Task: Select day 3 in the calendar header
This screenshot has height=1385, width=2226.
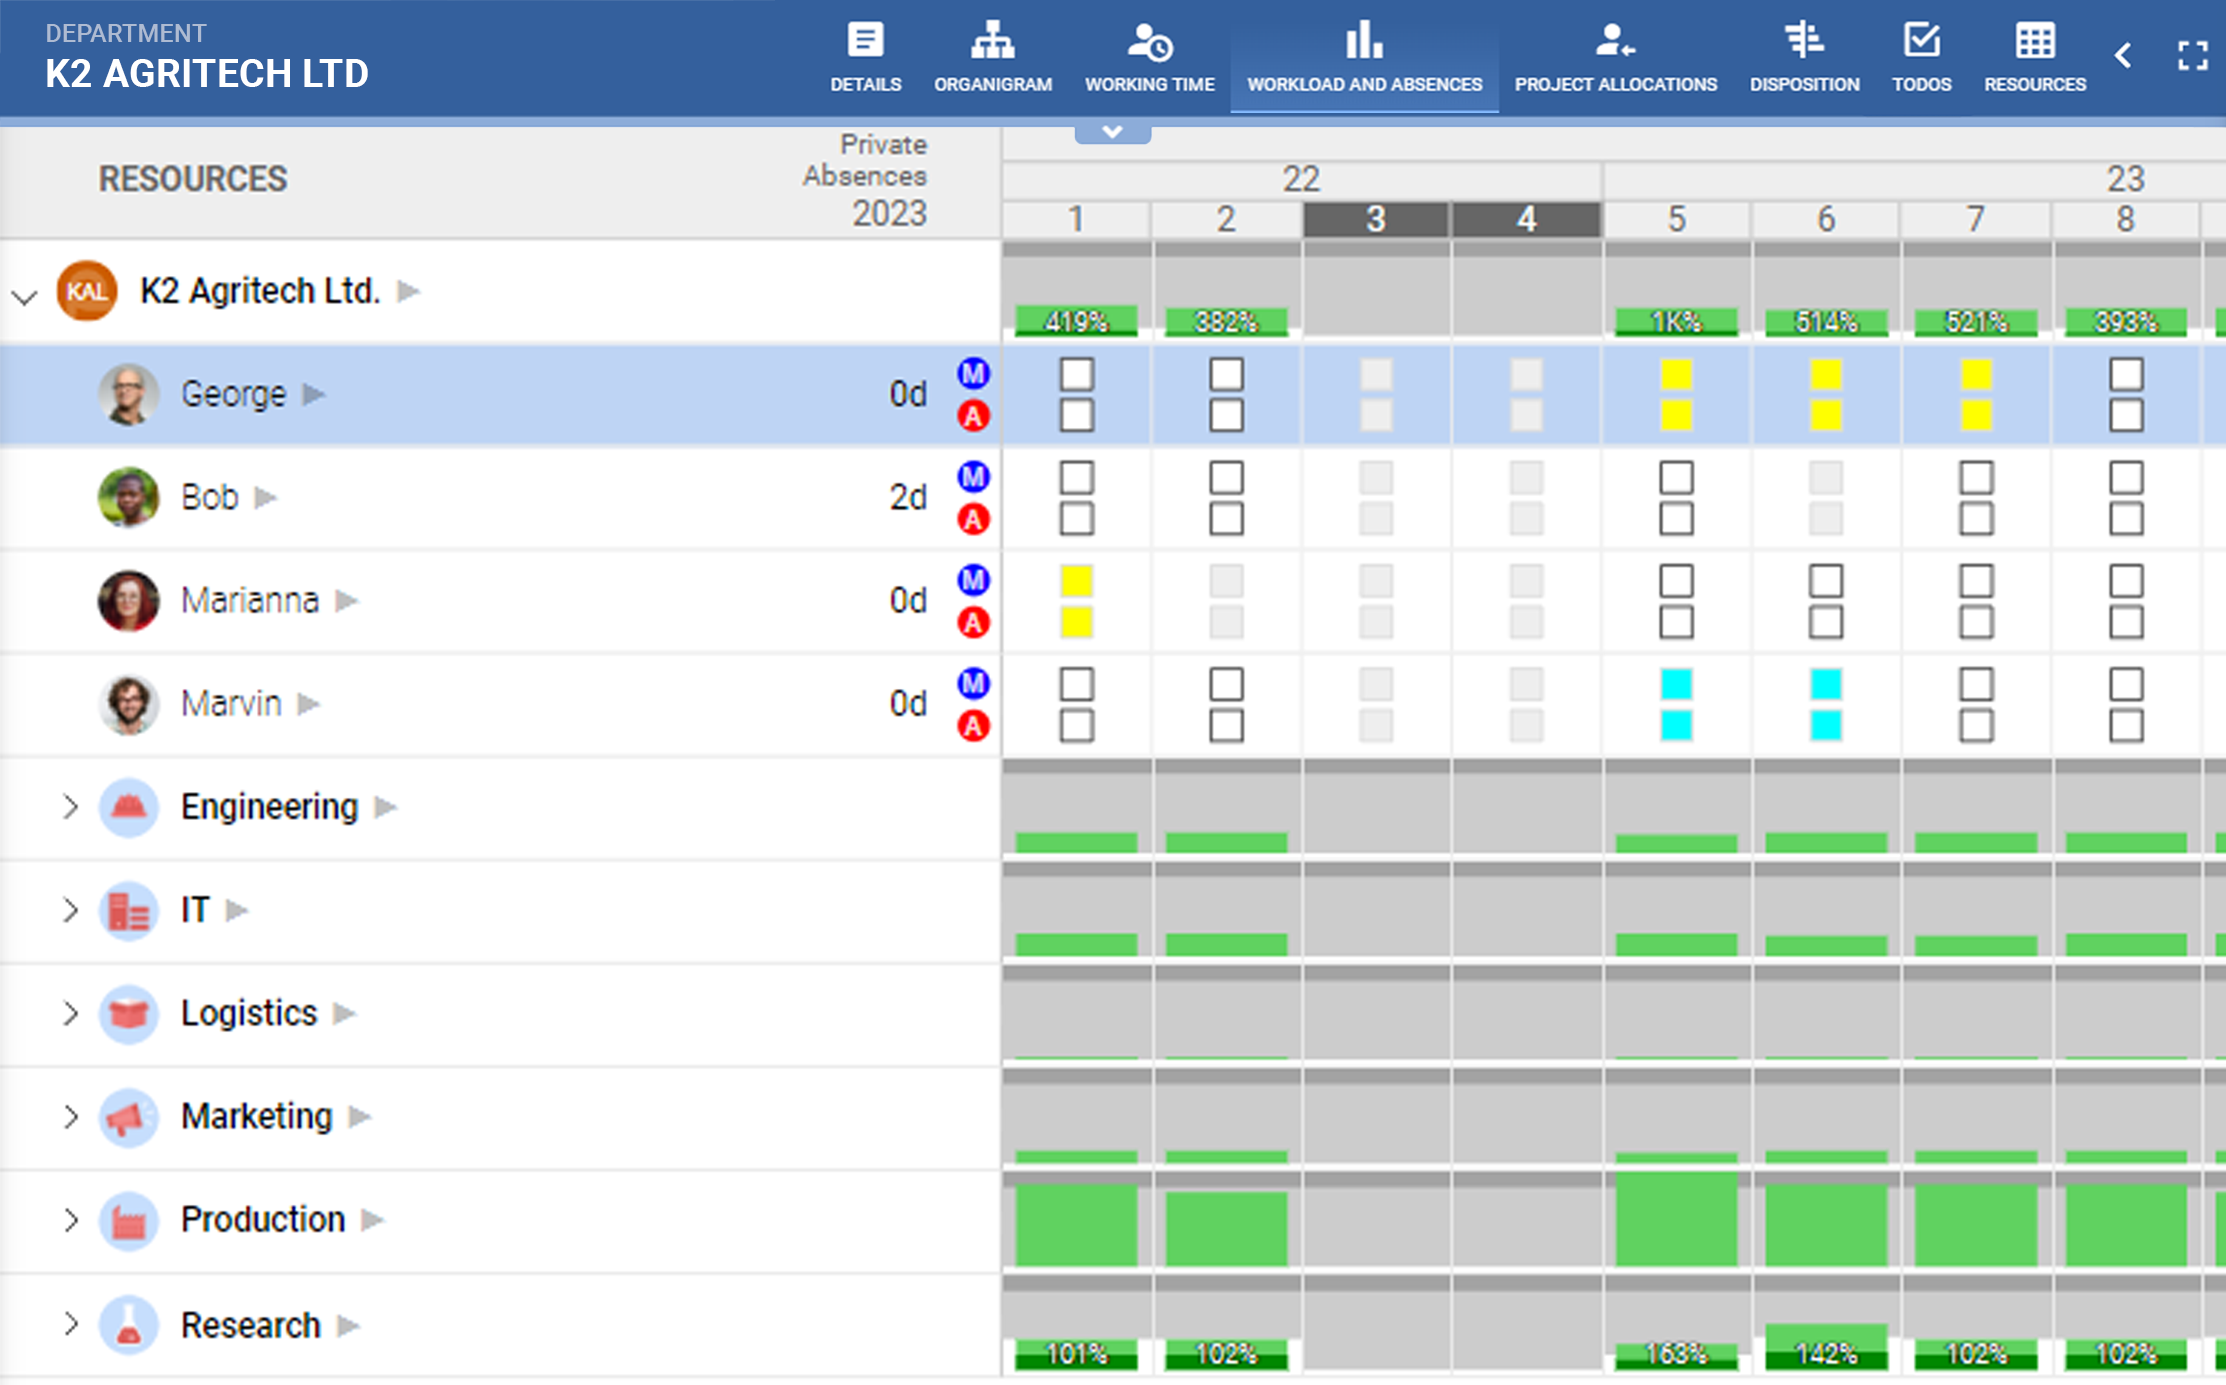Action: point(1376,219)
